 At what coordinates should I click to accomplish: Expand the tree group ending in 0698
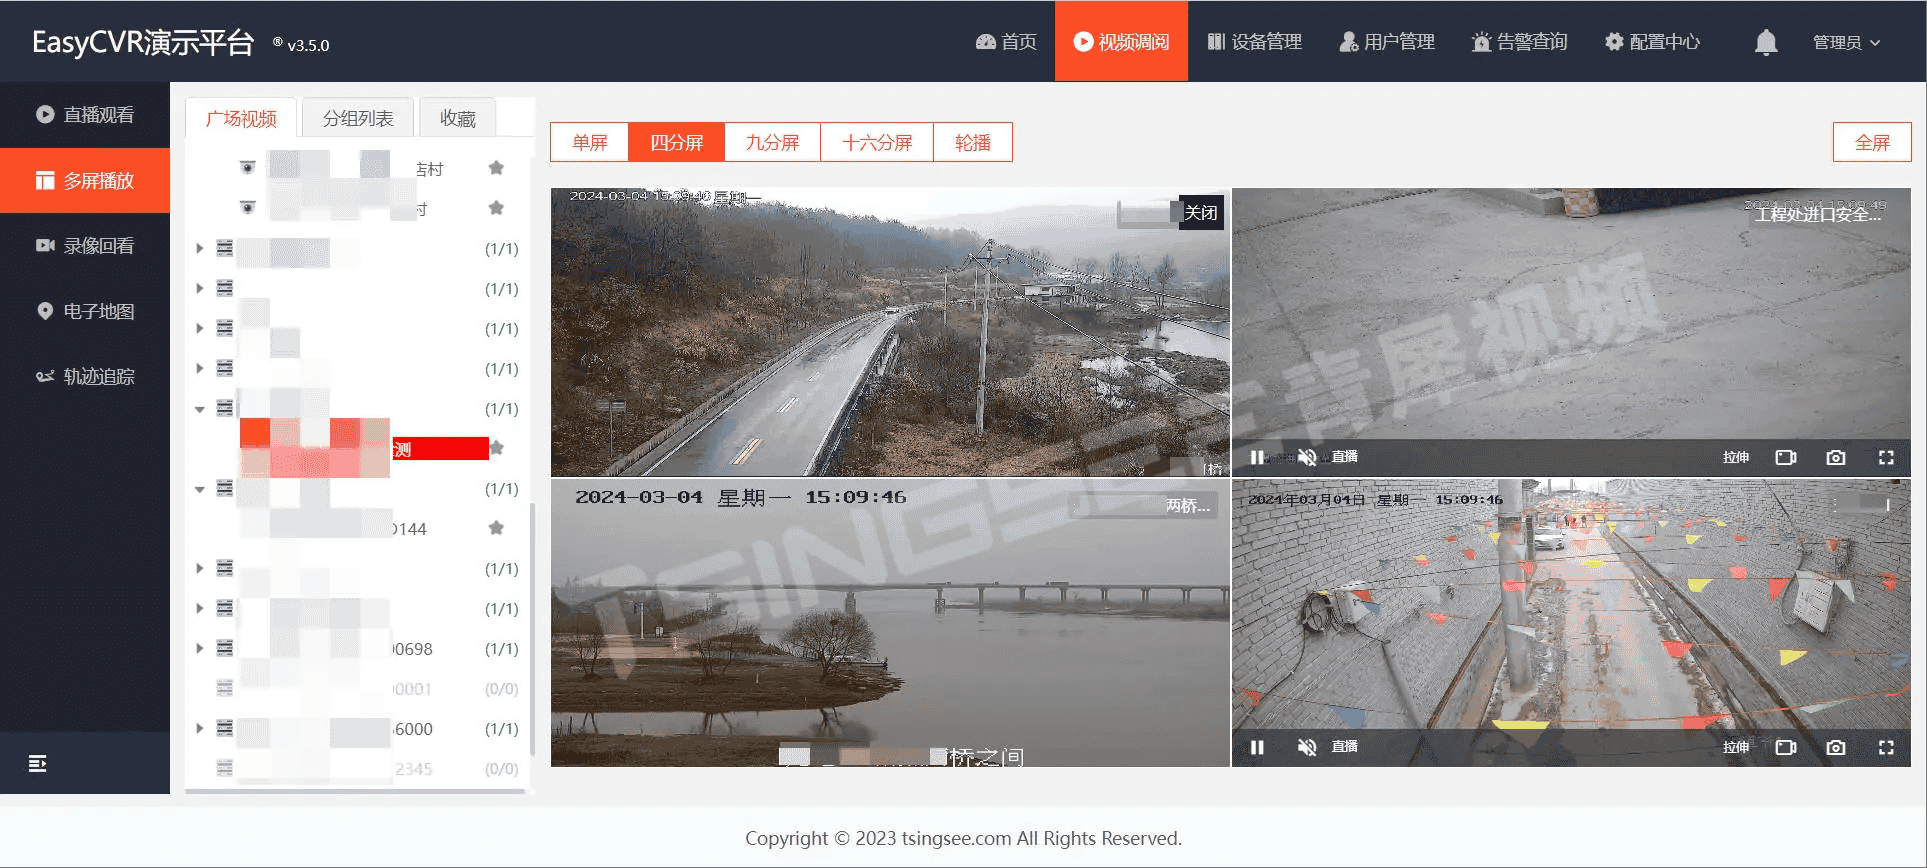tap(200, 648)
